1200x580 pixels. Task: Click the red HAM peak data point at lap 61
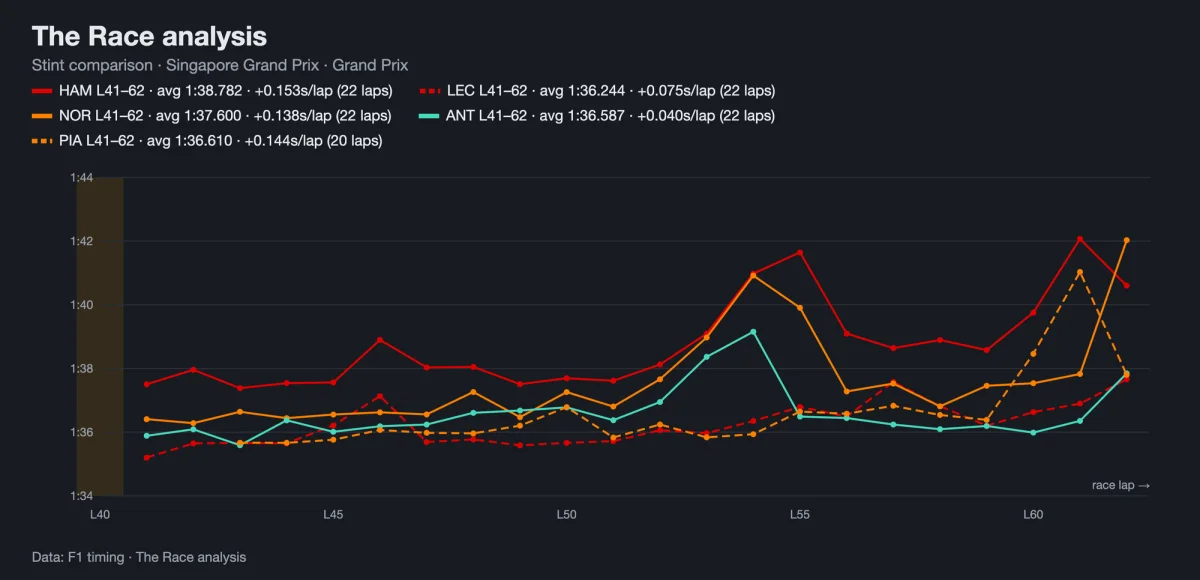(x=1080, y=239)
